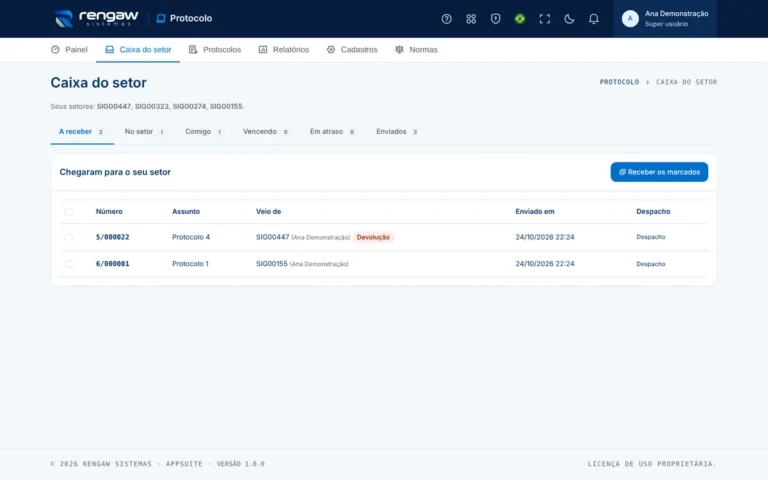
Task: Click the Cadastros gear icon
Action: [331, 49]
